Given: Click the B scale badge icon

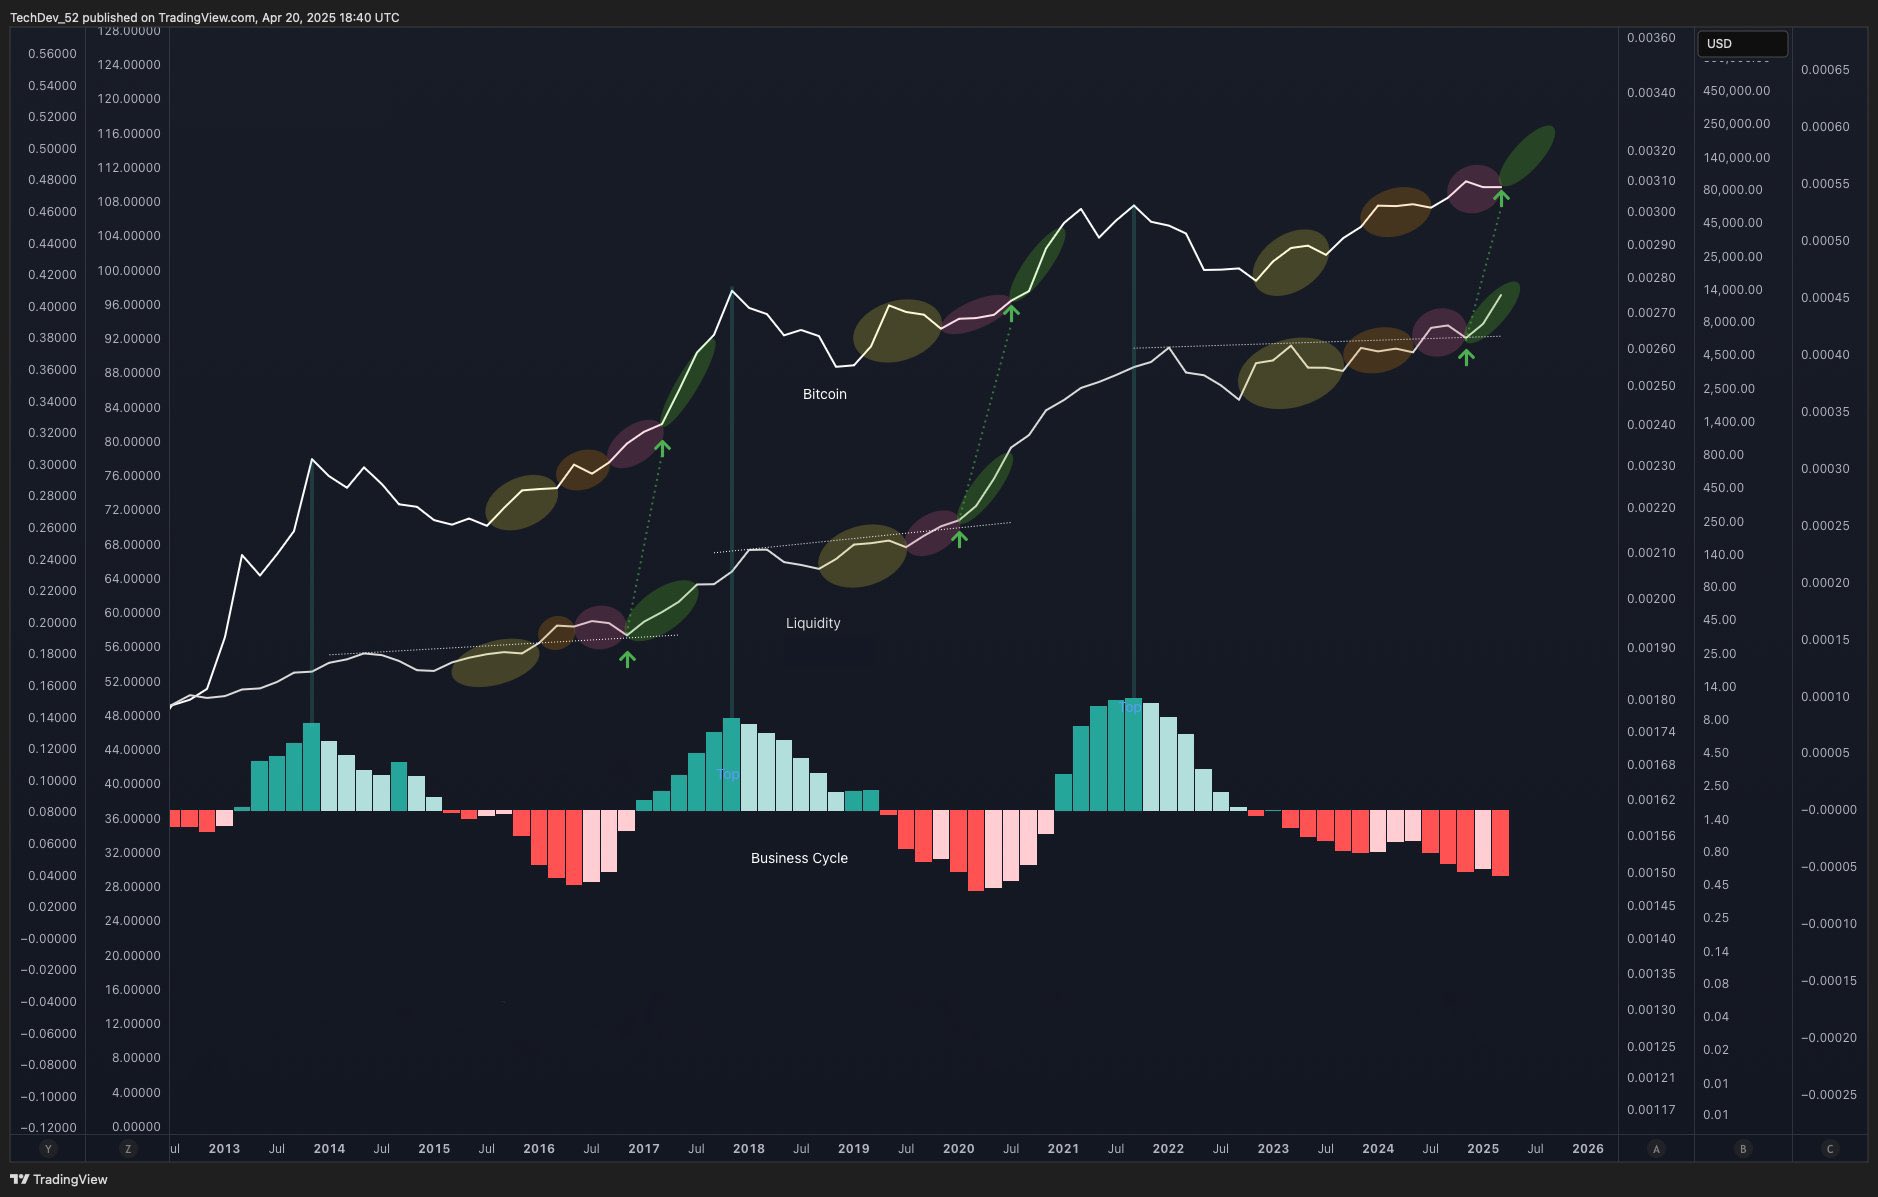Looking at the screenshot, I should click(x=1743, y=1149).
